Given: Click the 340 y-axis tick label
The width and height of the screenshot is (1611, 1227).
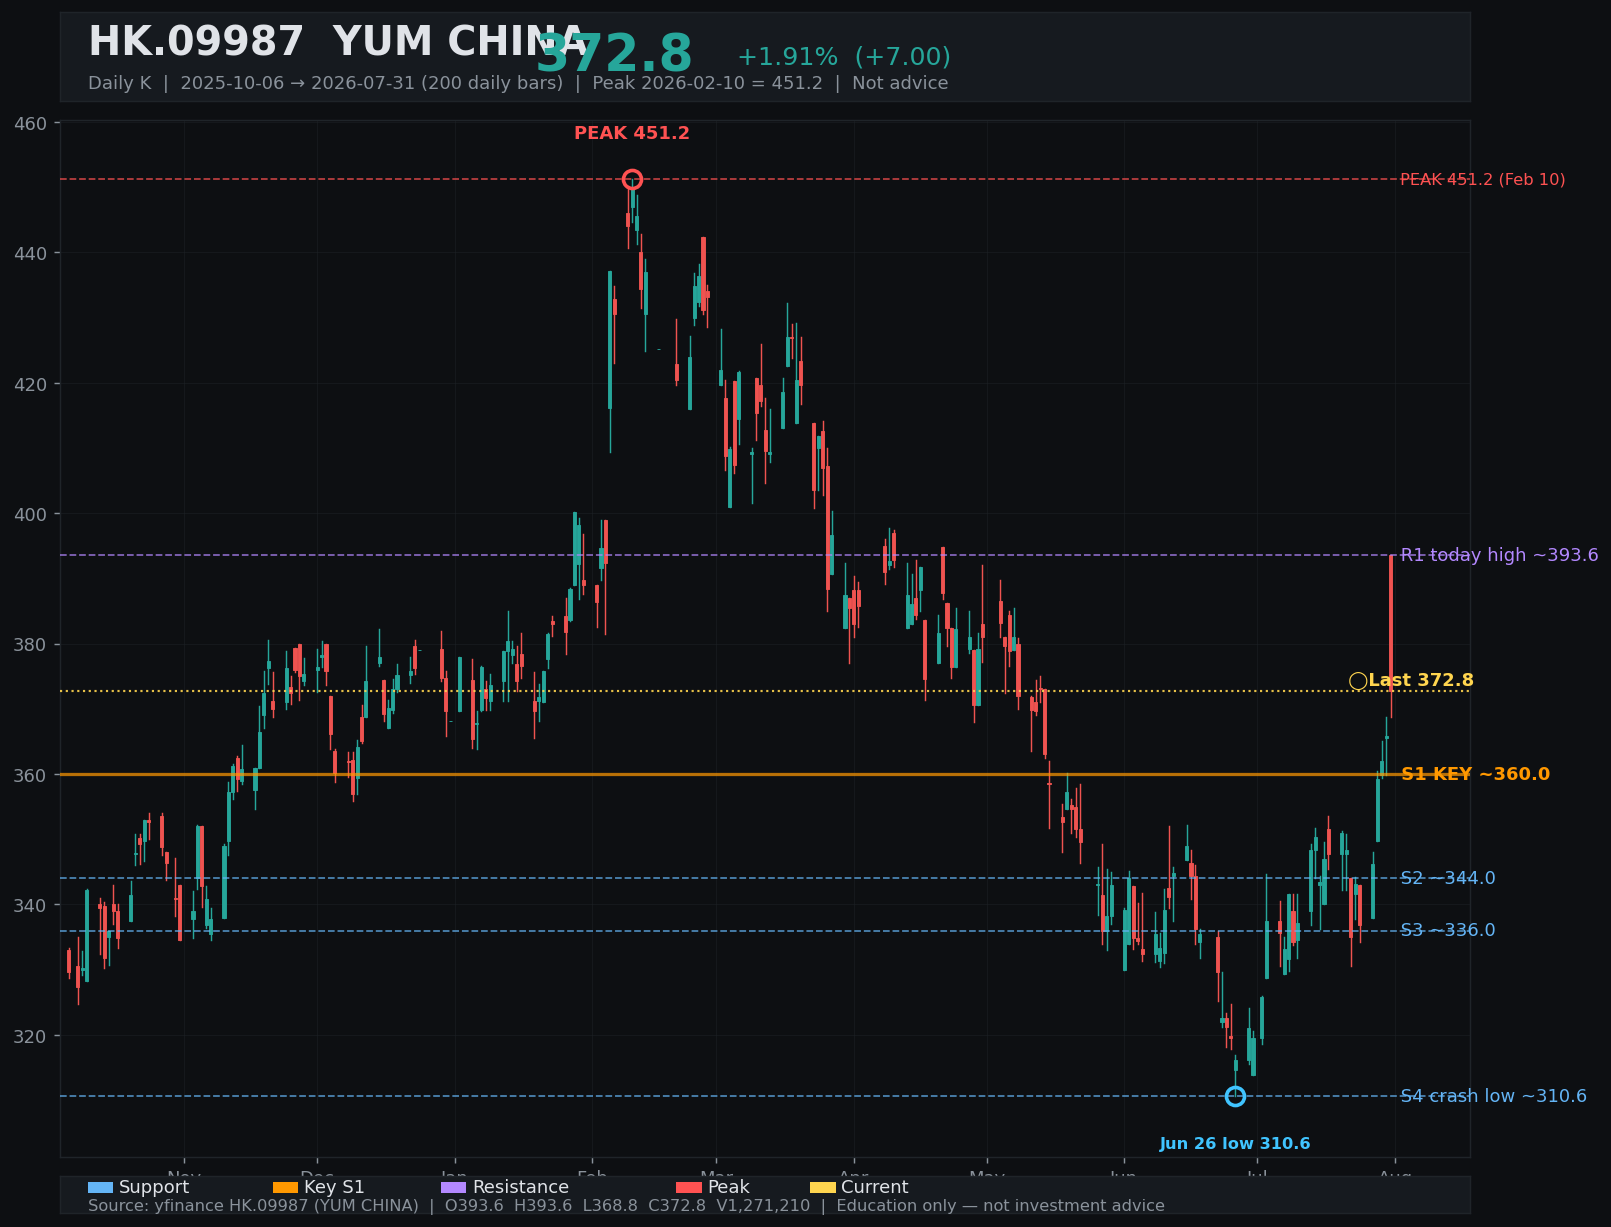Looking at the screenshot, I should pos(32,906).
